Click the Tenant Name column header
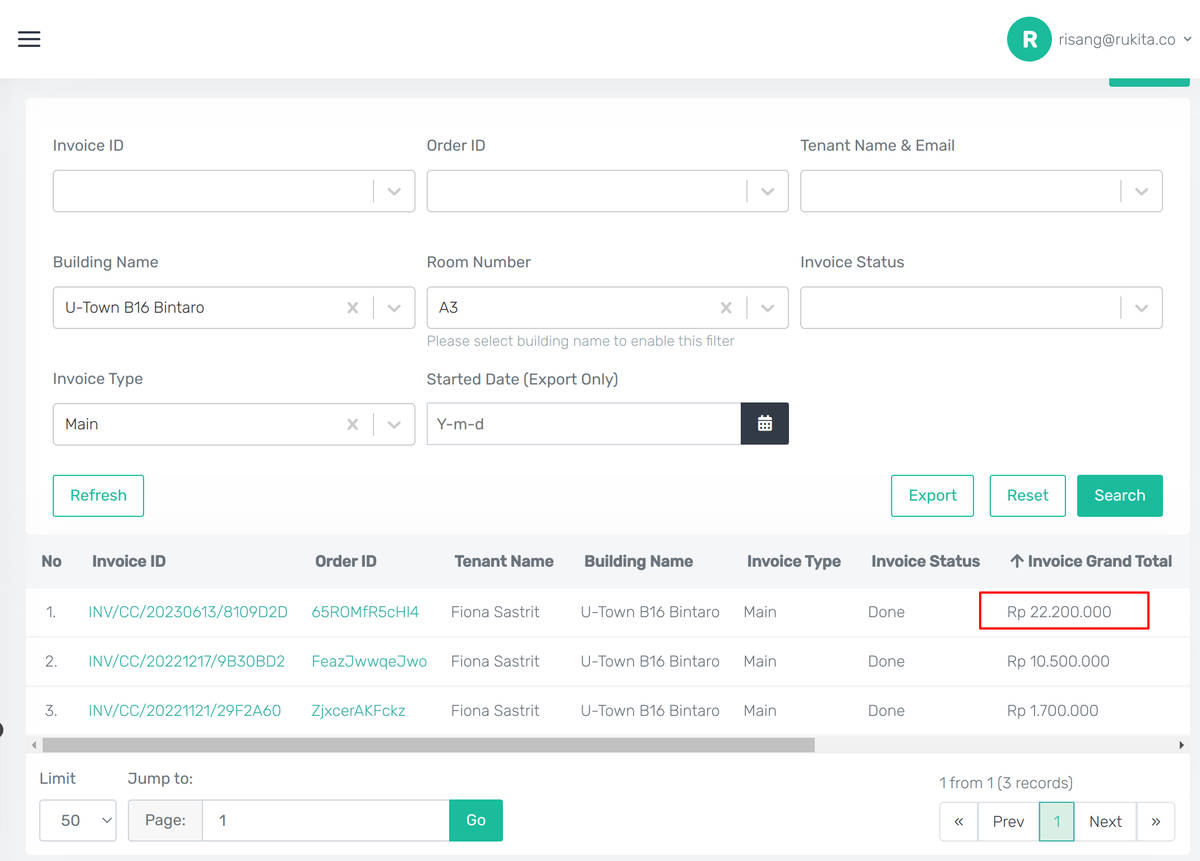Viewport: 1200px width, 861px height. click(x=504, y=561)
